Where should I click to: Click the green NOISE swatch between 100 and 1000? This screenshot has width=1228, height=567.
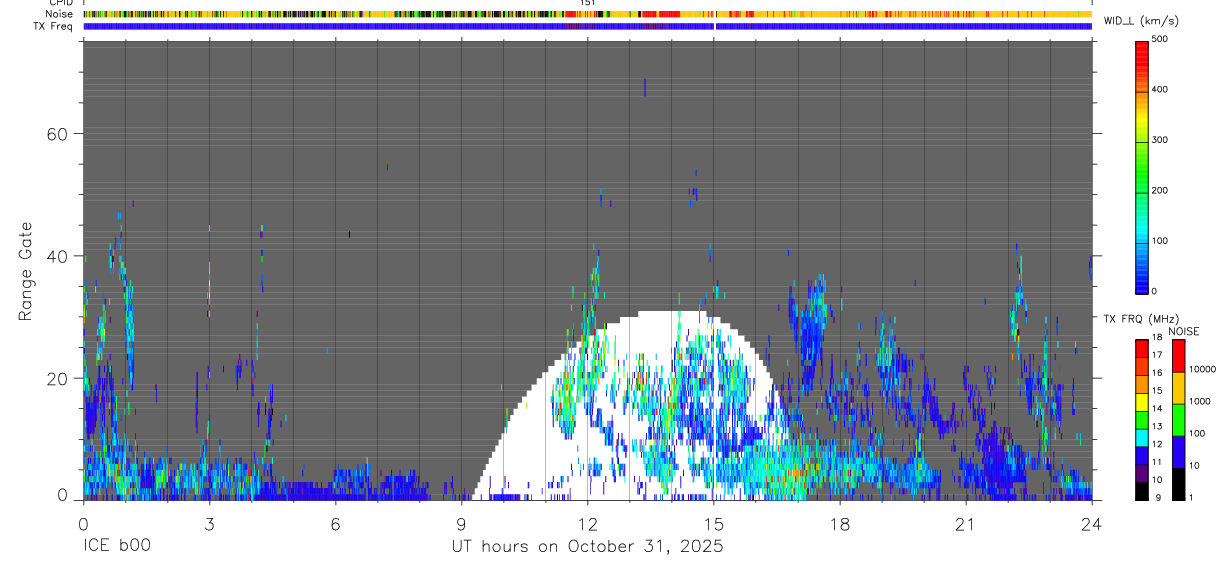click(1178, 419)
